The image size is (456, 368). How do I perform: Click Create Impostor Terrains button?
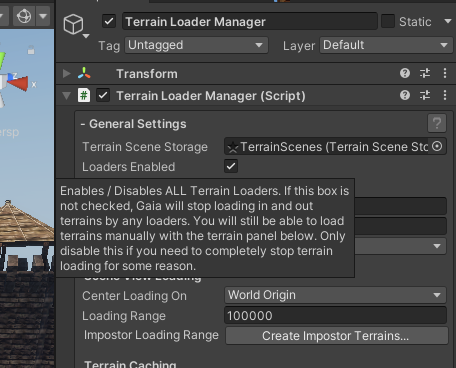pyautogui.click(x=337, y=336)
